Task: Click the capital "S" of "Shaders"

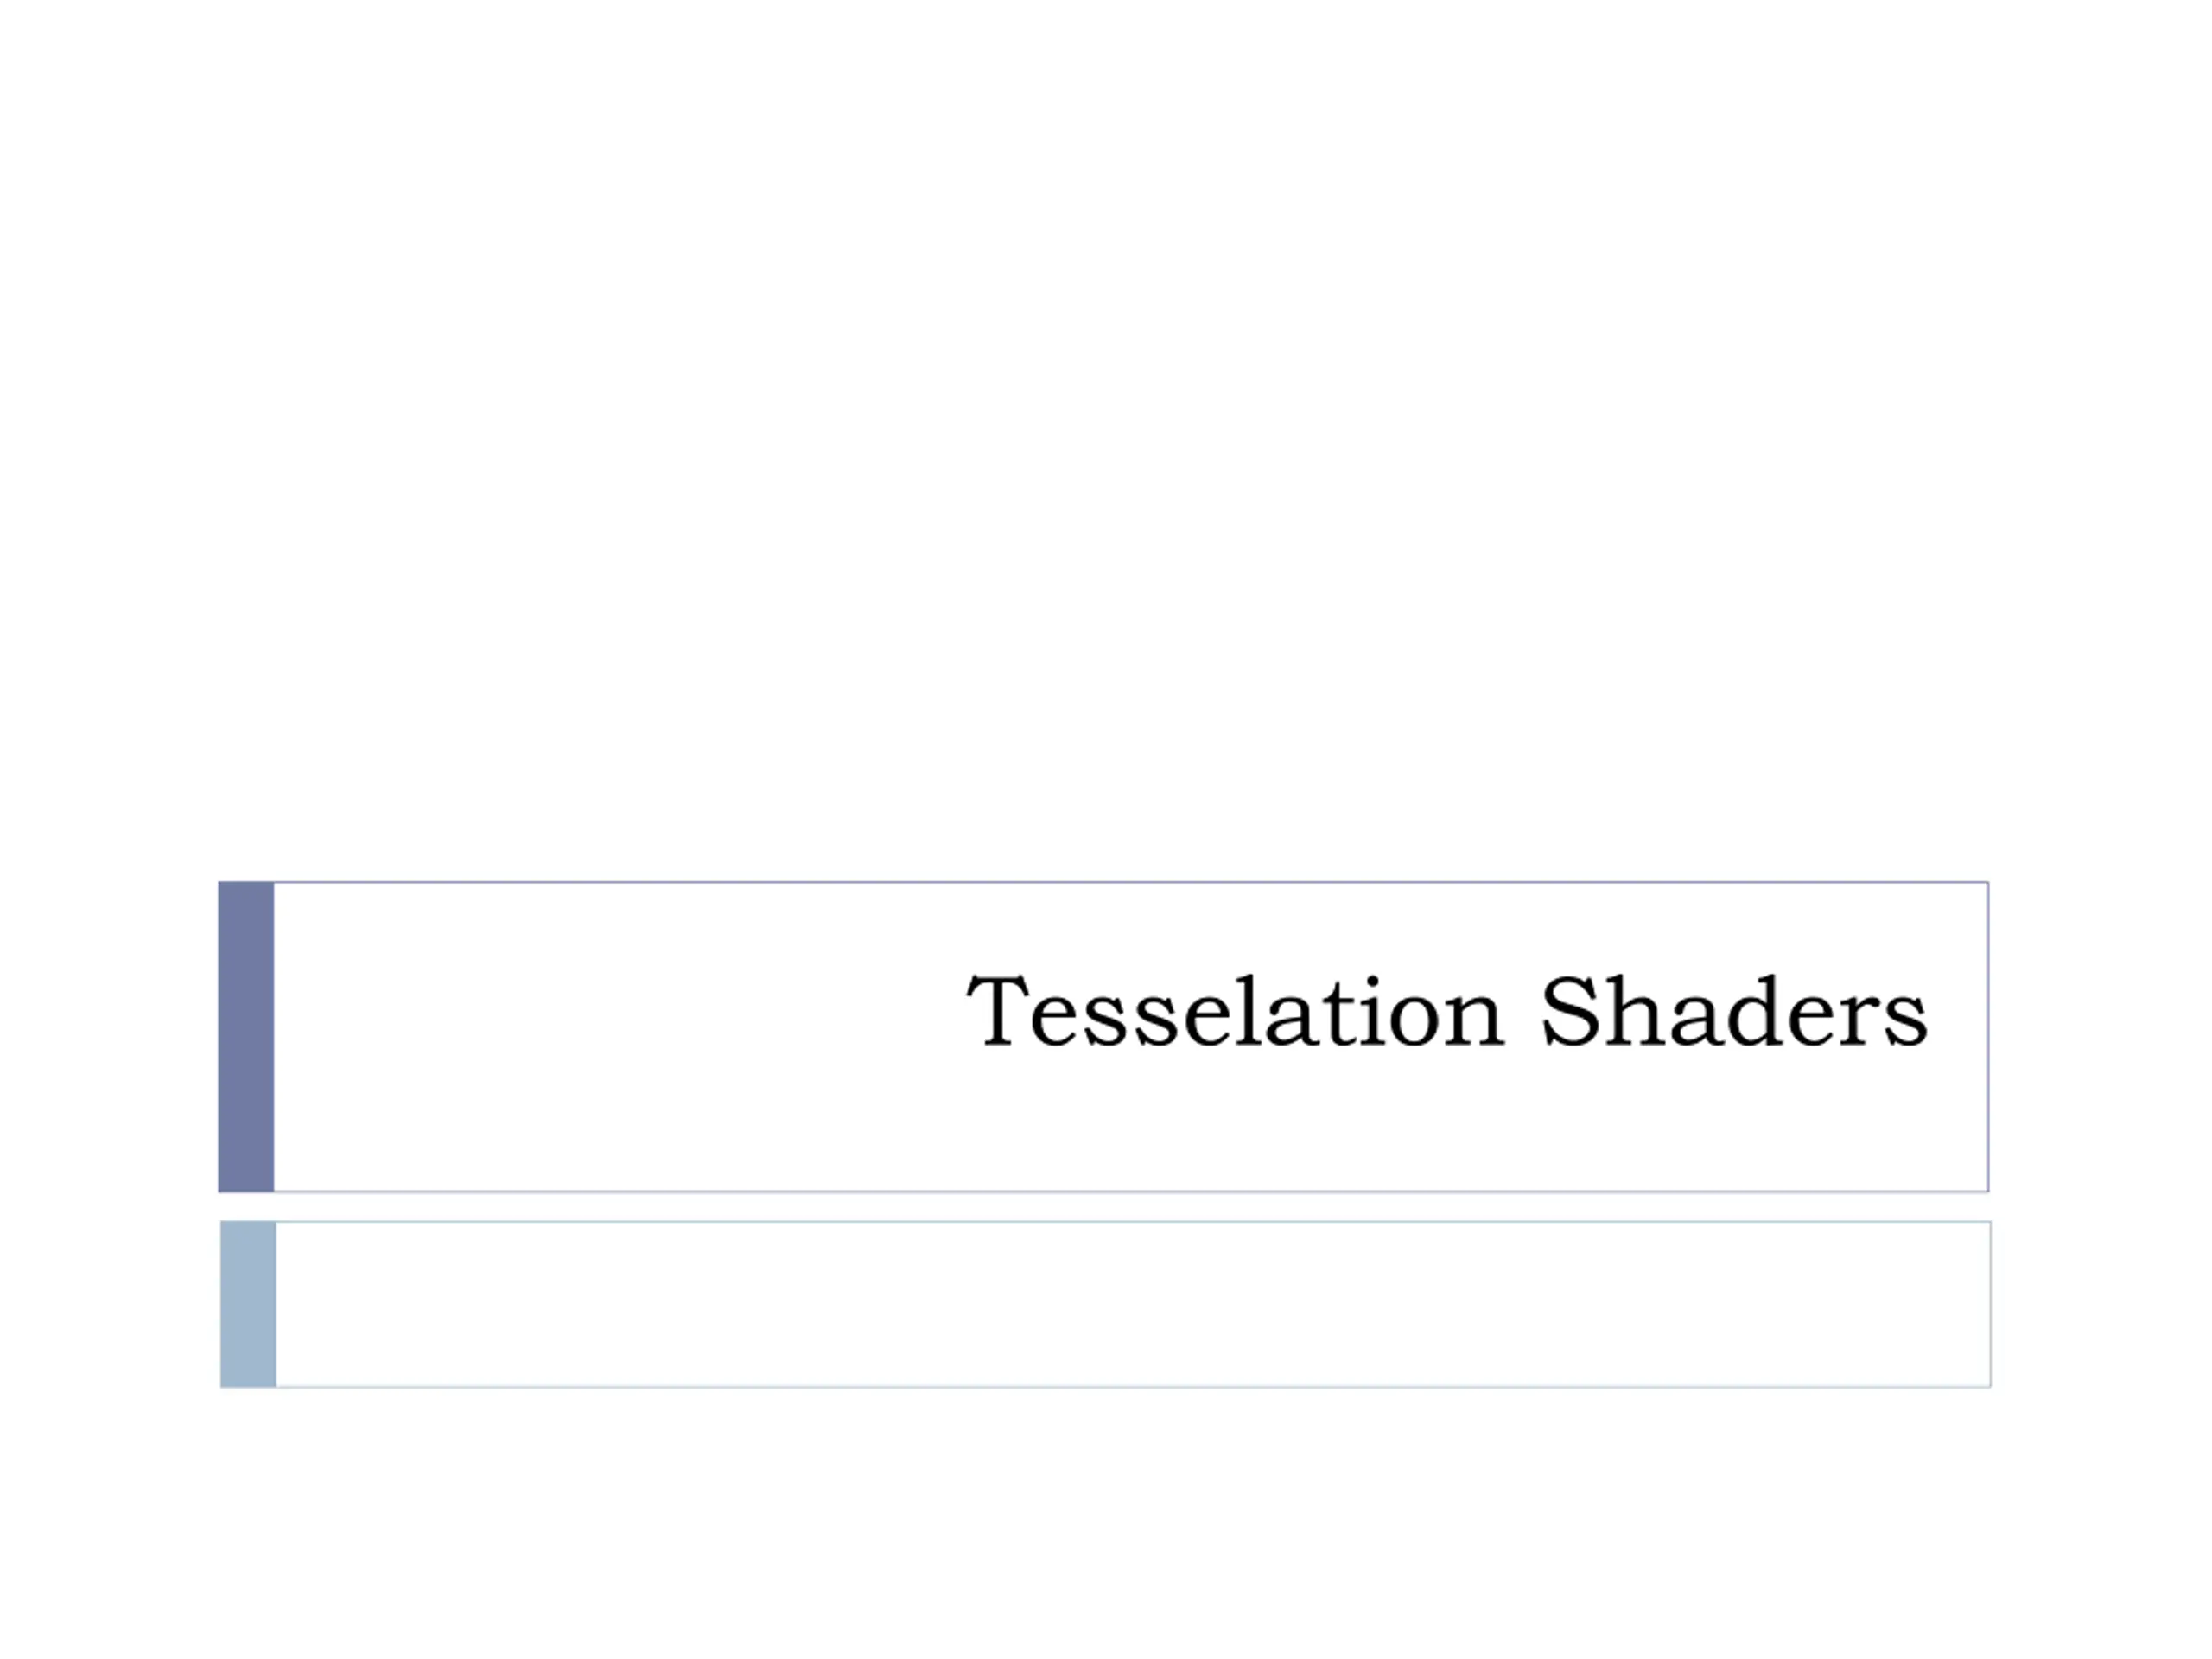Action: click(1570, 1011)
